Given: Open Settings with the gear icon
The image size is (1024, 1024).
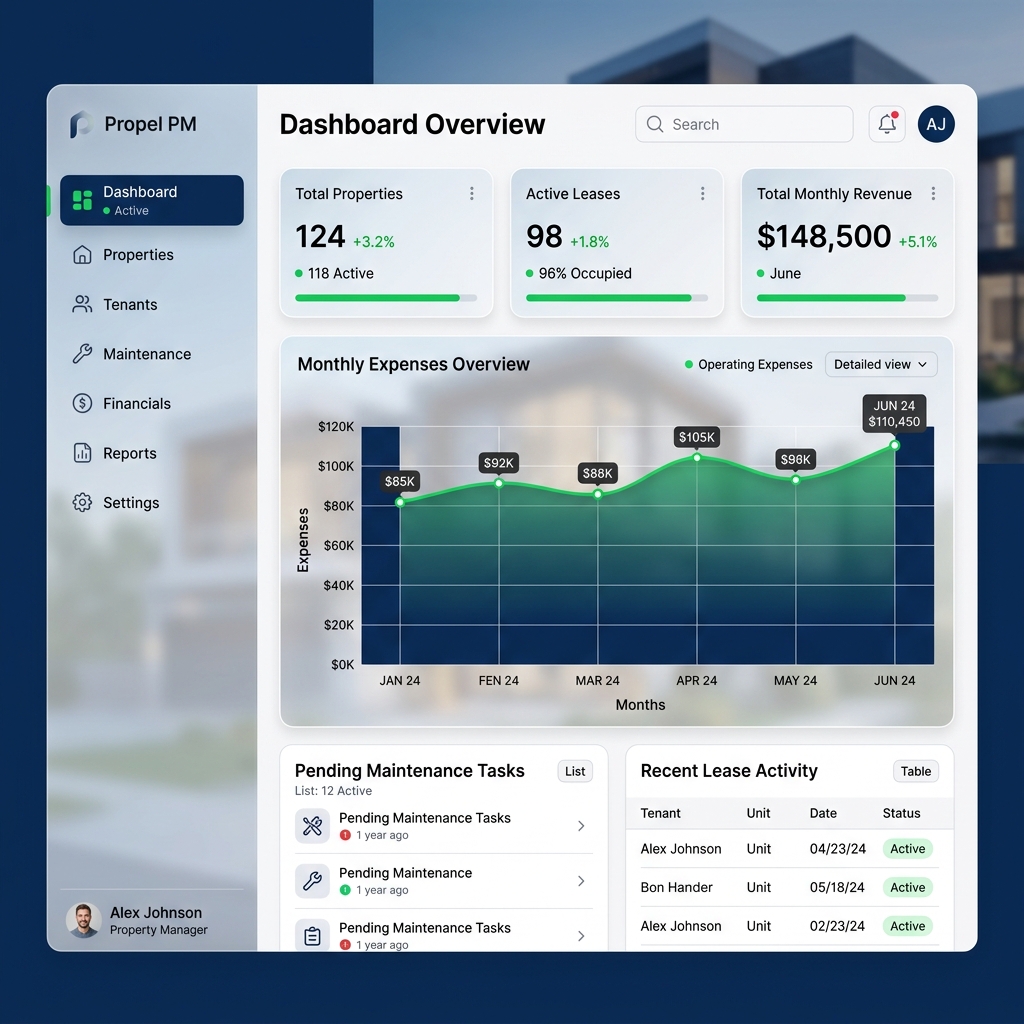Looking at the screenshot, I should (82, 502).
